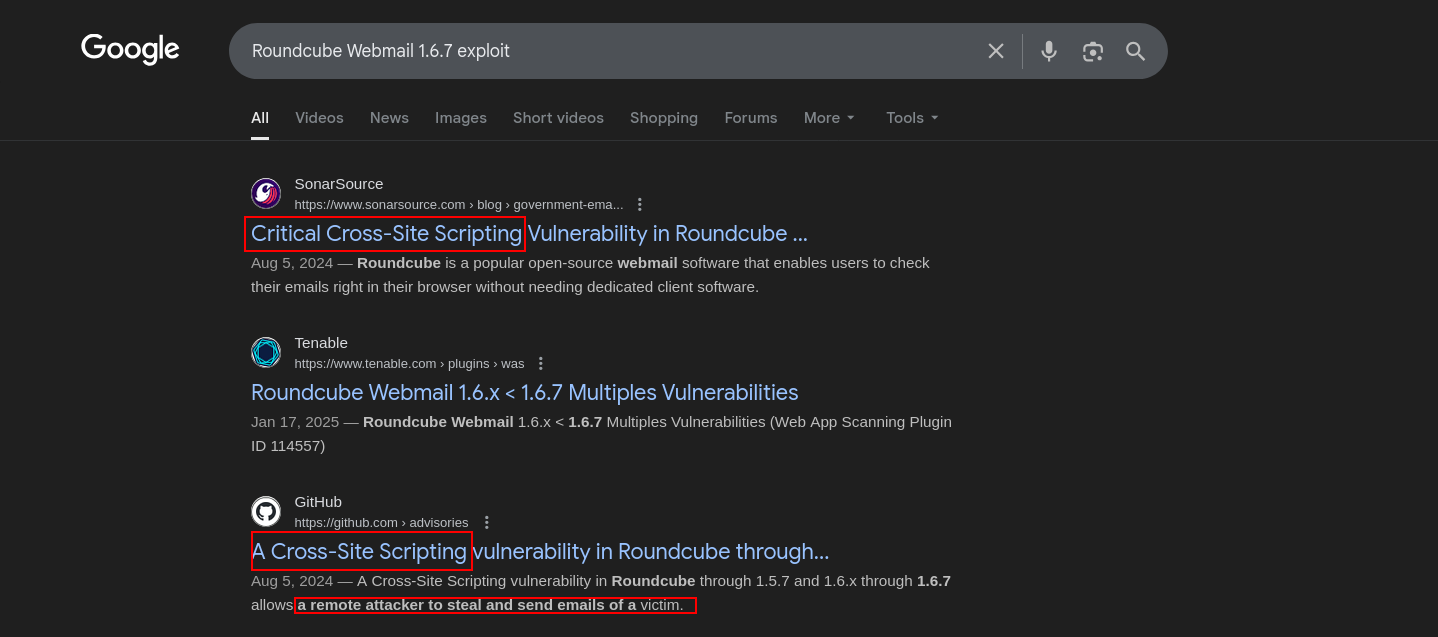The image size is (1438, 637).
Task: Open Critical Cross-Site Scripting Vulnerability result
Action: (528, 233)
